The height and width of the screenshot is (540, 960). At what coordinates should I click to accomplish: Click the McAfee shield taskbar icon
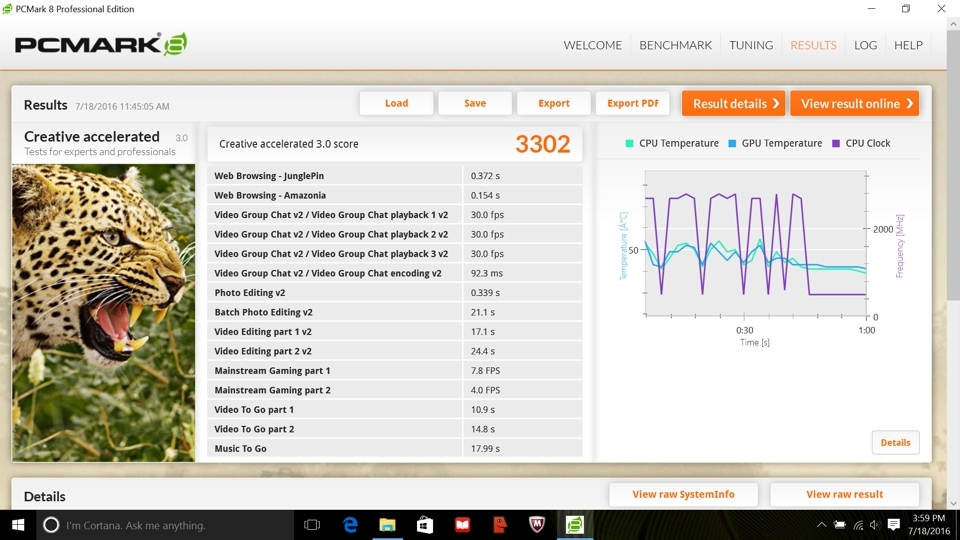coord(537,525)
